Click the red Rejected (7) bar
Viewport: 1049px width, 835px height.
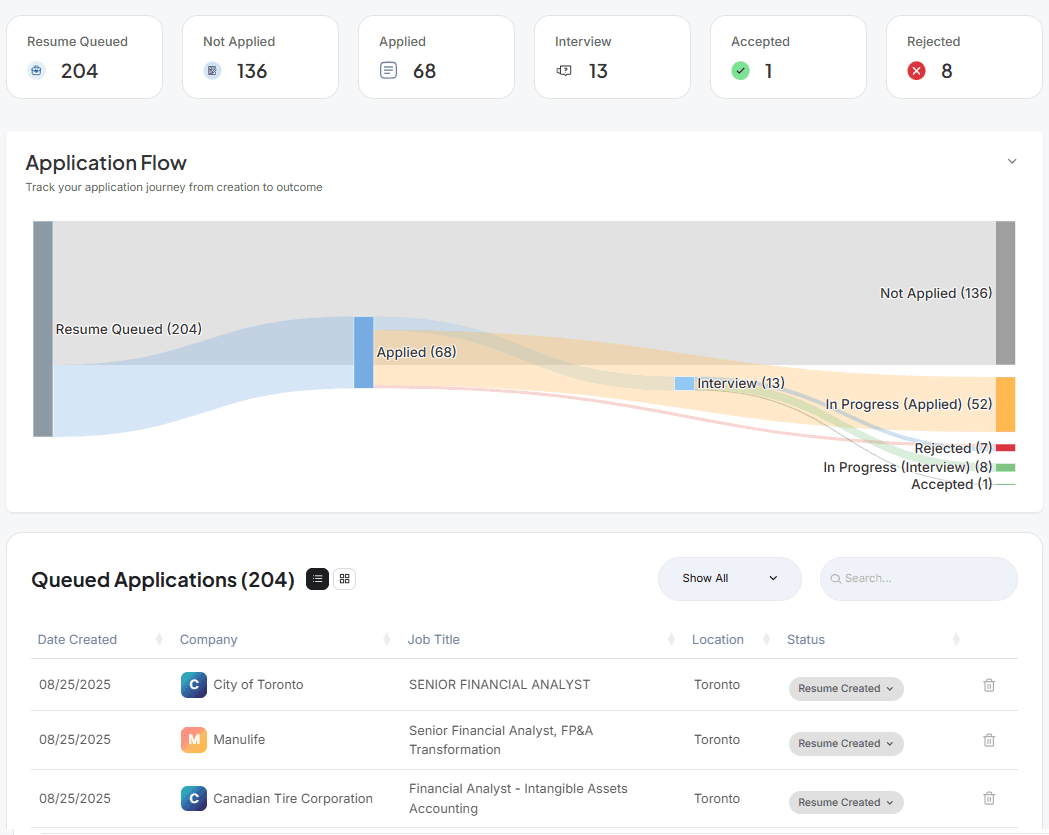1005,448
